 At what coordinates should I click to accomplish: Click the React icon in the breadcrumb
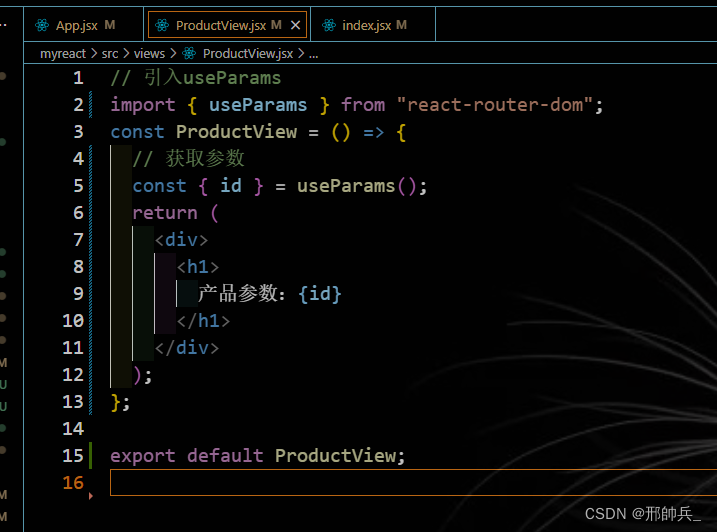click(x=189, y=54)
